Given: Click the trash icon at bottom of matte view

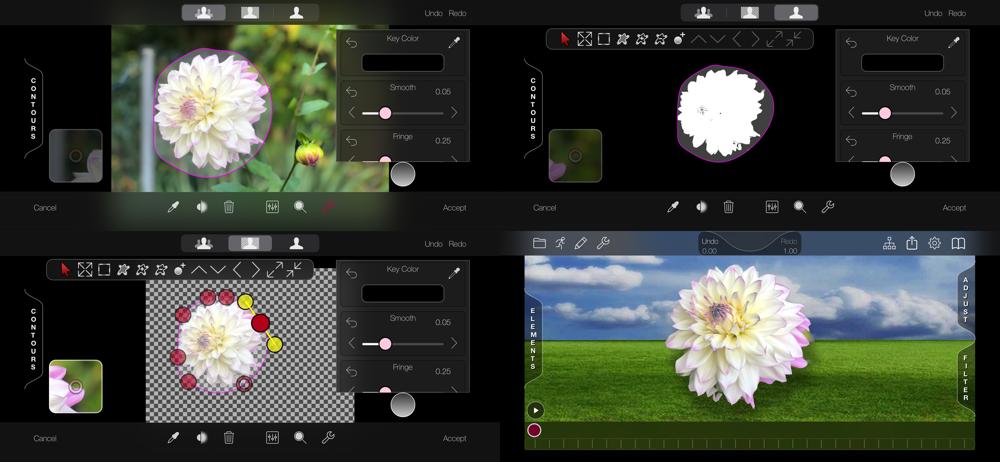Looking at the screenshot, I should tap(728, 207).
